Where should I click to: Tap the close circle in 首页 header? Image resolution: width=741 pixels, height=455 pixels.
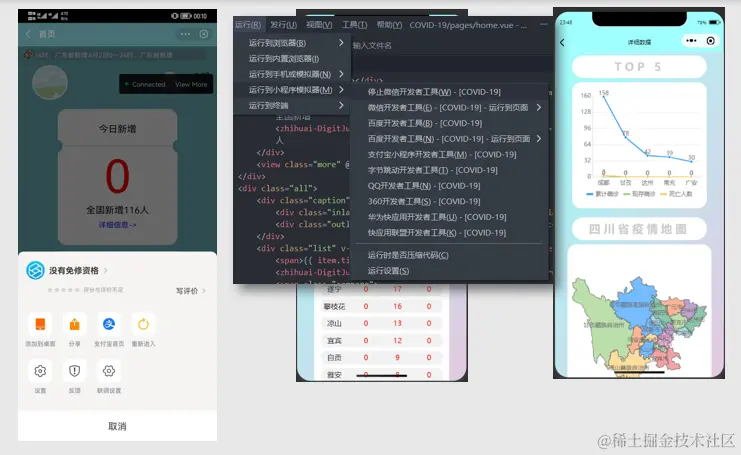(204, 34)
